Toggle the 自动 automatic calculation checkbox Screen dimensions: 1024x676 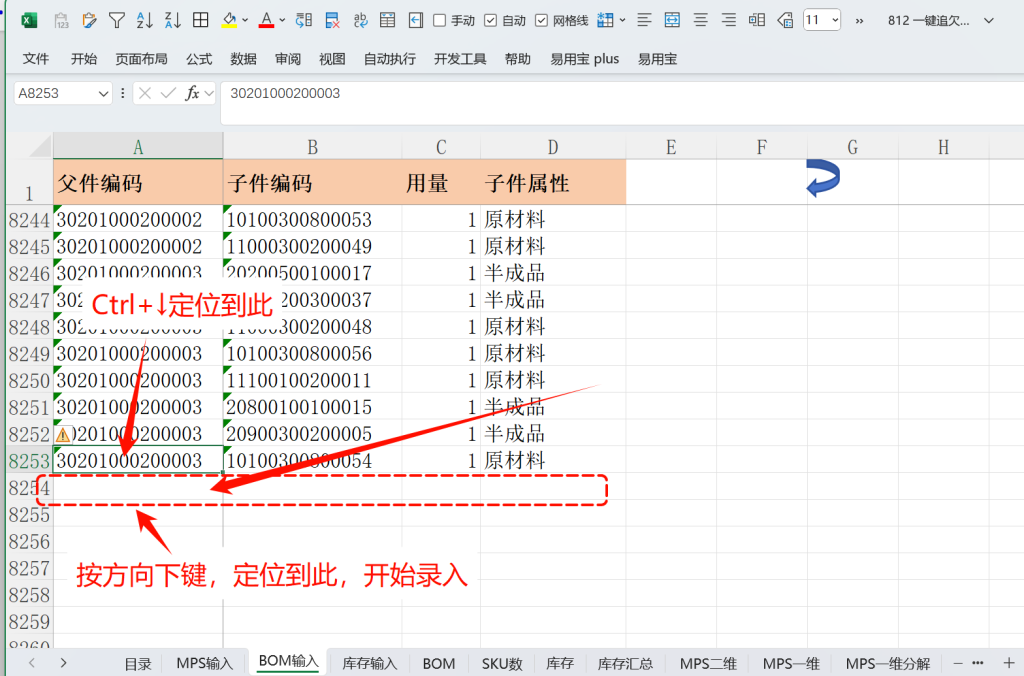(x=490, y=21)
